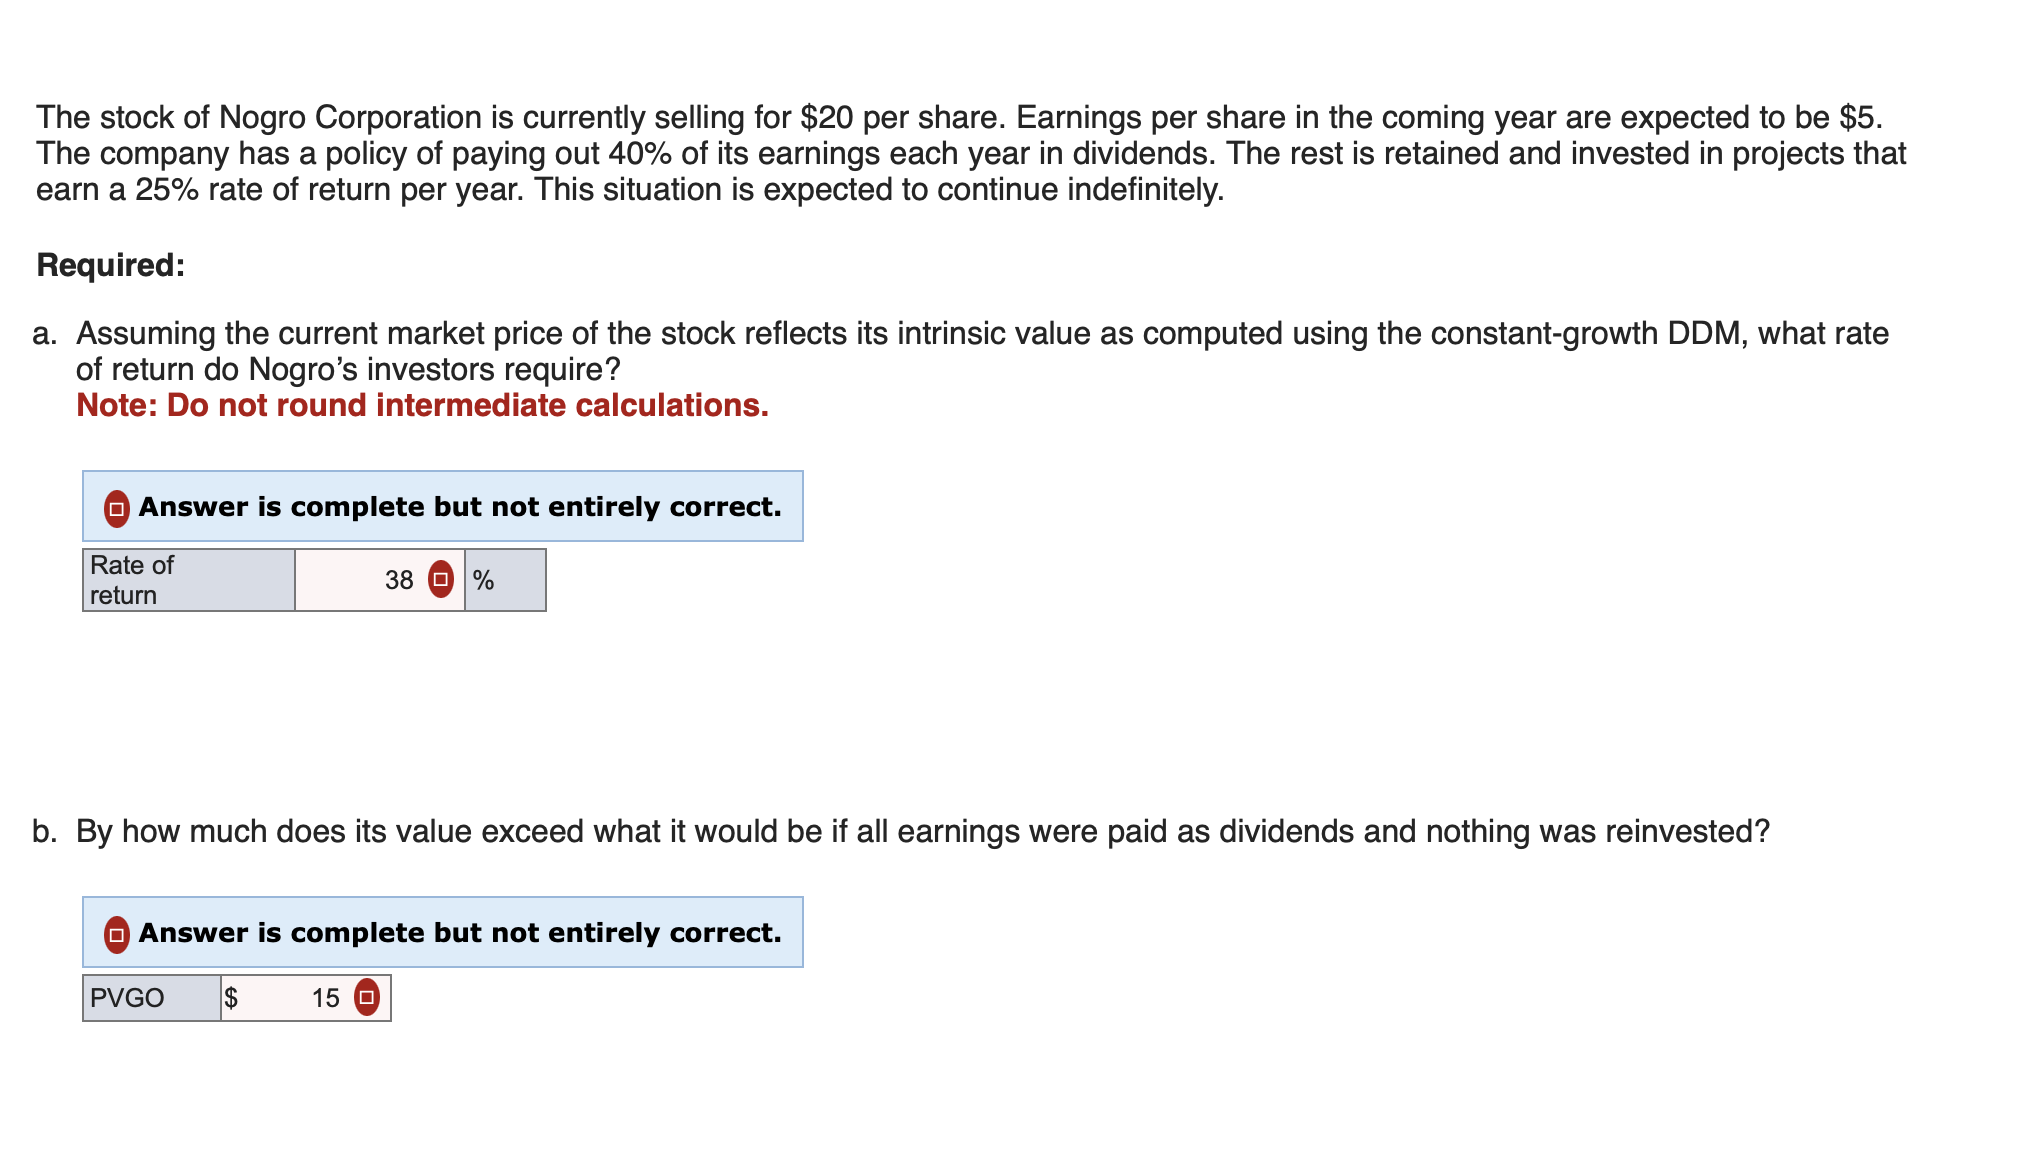Click the question b text about reinvested earnings
2018x1172 pixels.
pyautogui.click(x=923, y=831)
